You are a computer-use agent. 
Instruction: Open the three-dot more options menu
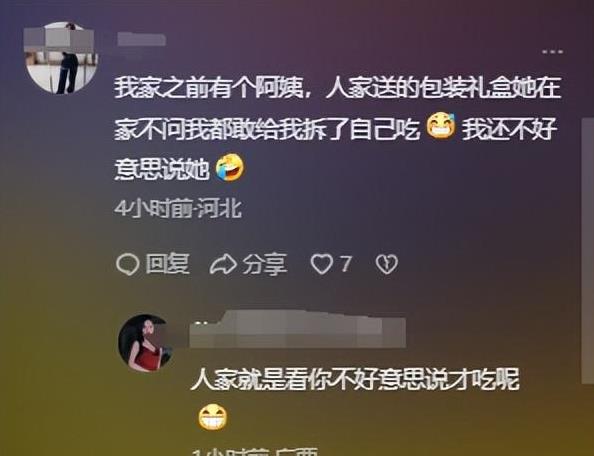(552, 52)
